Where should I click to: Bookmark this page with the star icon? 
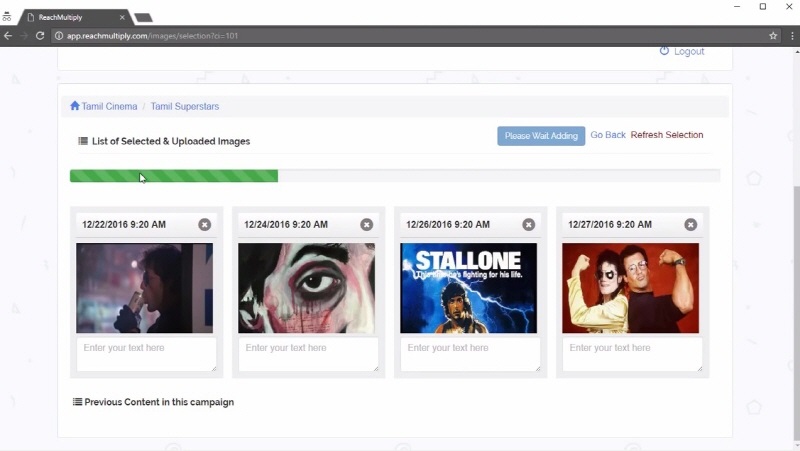(x=773, y=36)
